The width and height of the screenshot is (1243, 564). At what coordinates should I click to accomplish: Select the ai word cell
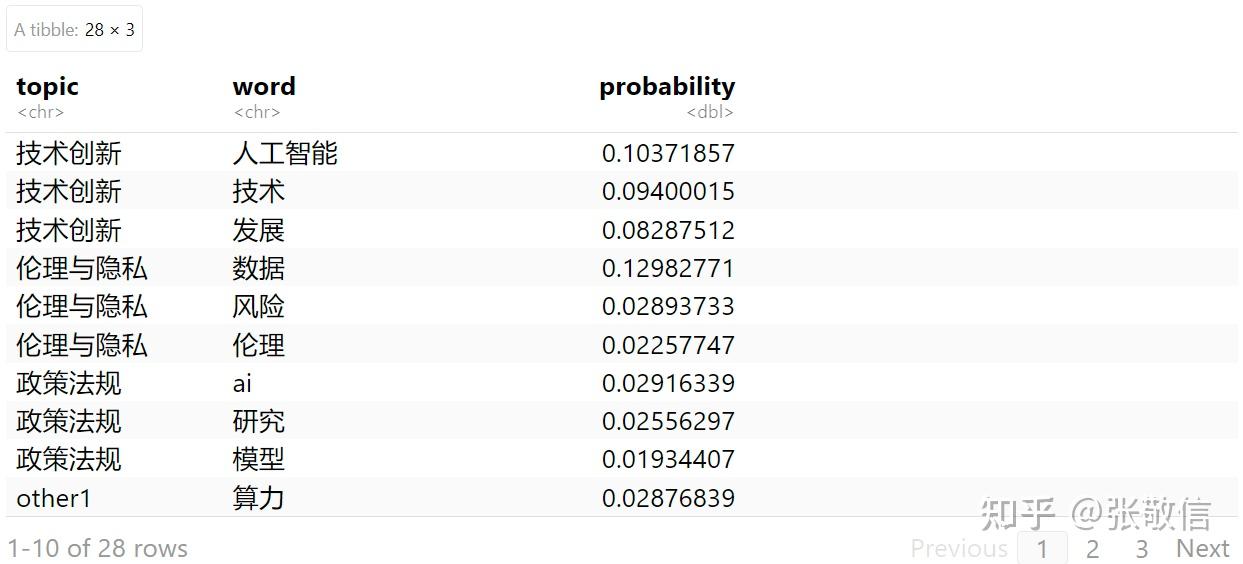click(242, 383)
